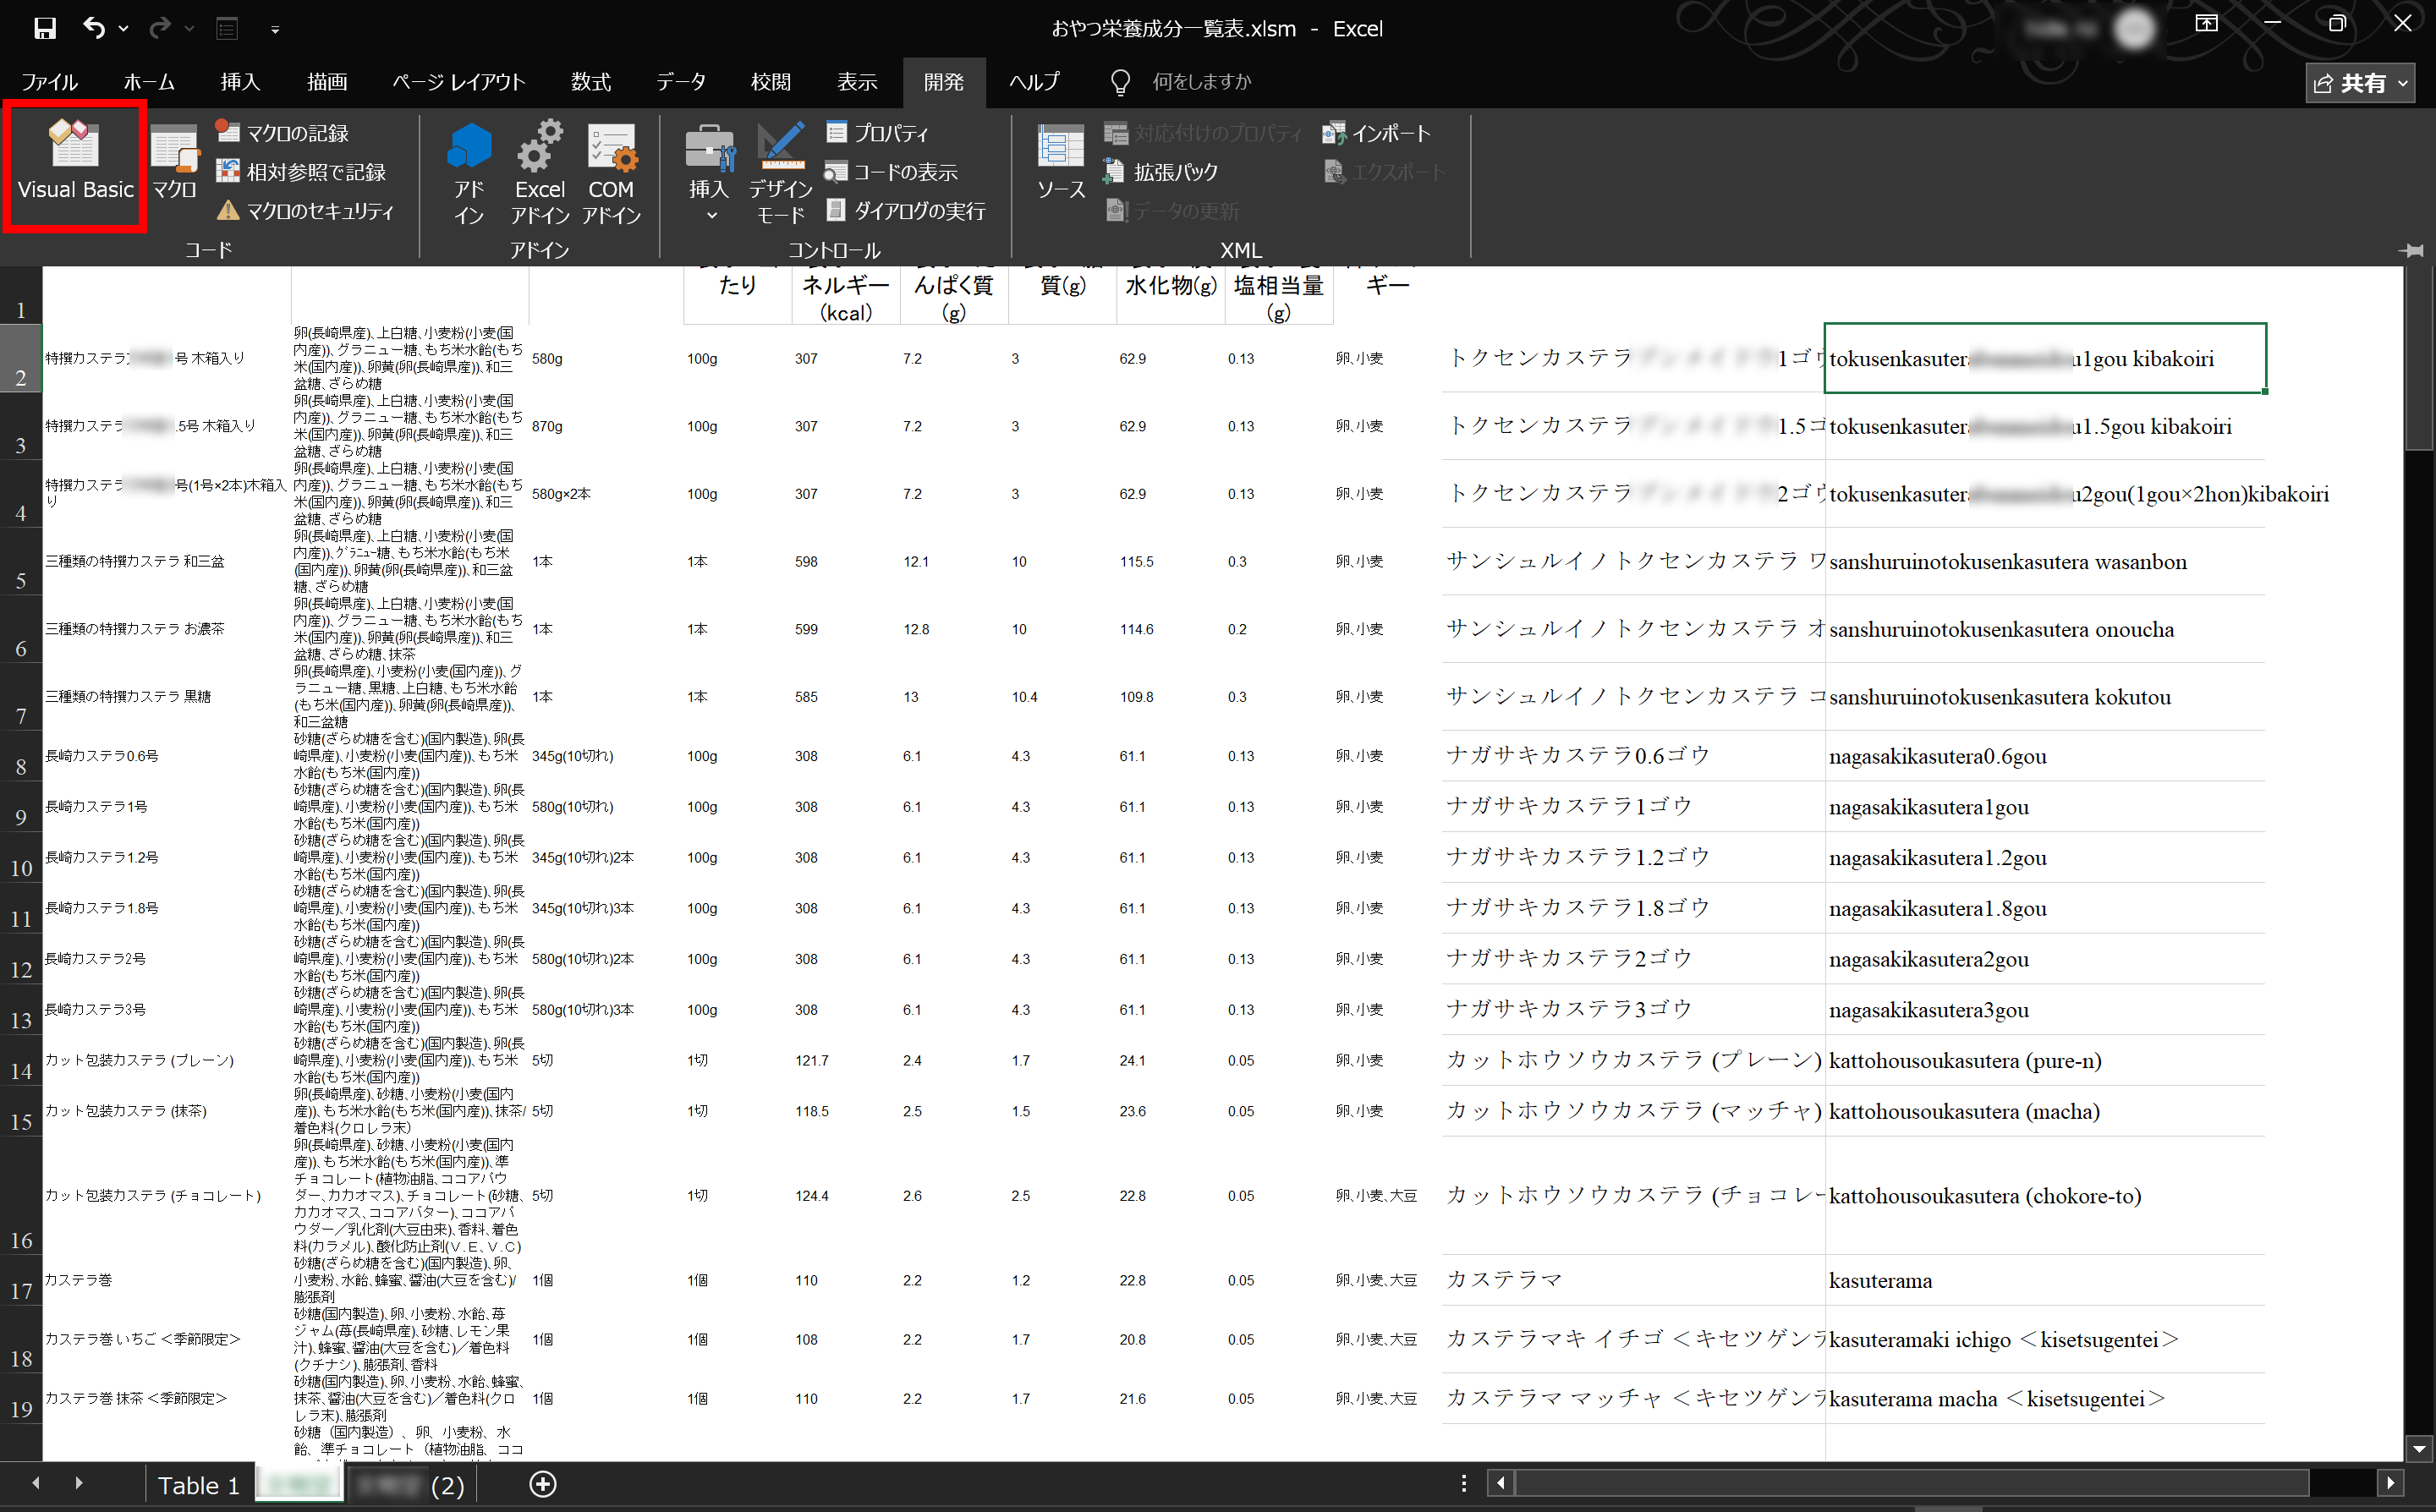This screenshot has width=2436, height=1512.
Task: Toggle Design Mode (デザインモード)
Action: coord(780,172)
